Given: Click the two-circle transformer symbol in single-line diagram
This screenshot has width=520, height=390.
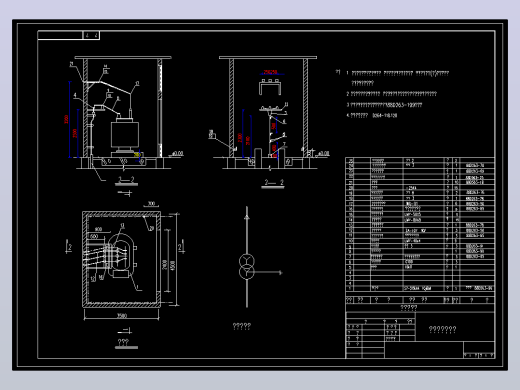Looking at the screenshot, I should click(x=247, y=266).
